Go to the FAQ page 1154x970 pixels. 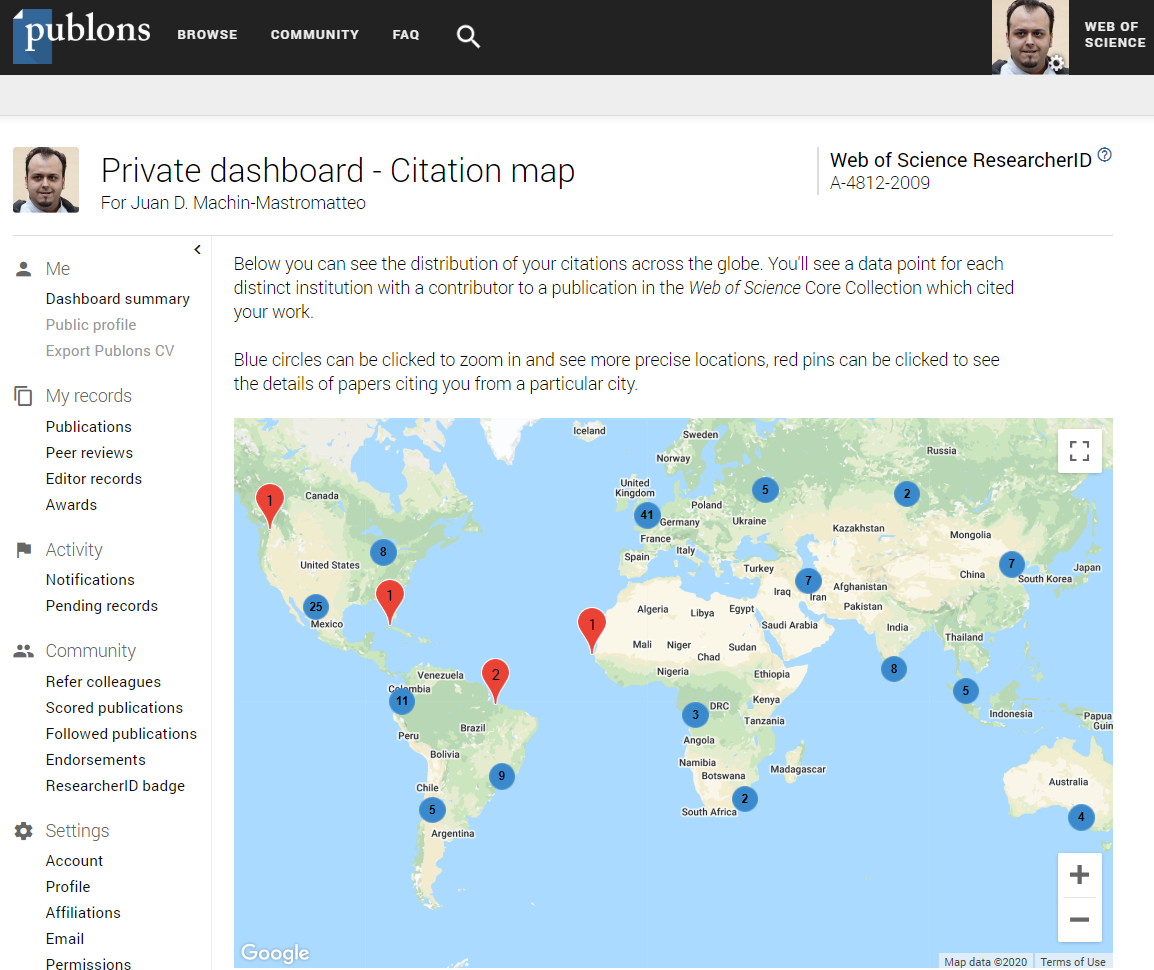[x=405, y=35]
